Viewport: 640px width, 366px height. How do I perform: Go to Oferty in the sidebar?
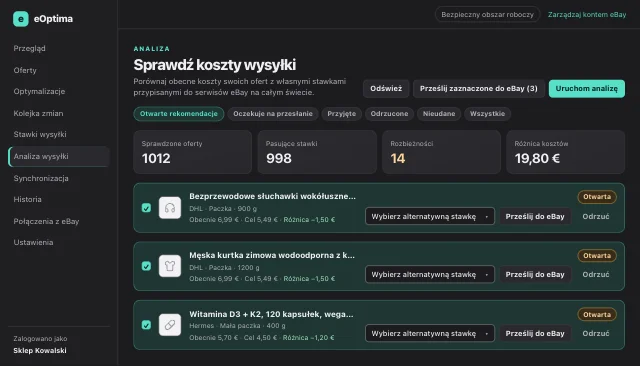tap(25, 70)
